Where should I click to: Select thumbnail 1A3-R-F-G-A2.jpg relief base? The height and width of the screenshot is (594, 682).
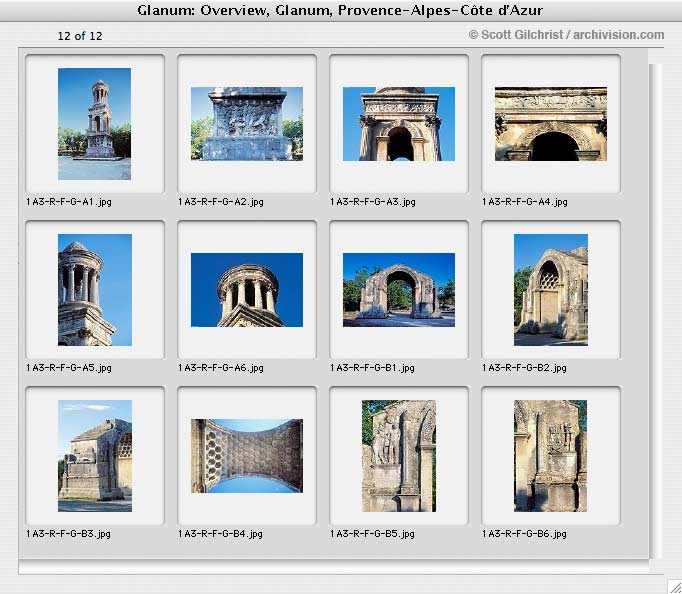pos(247,124)
